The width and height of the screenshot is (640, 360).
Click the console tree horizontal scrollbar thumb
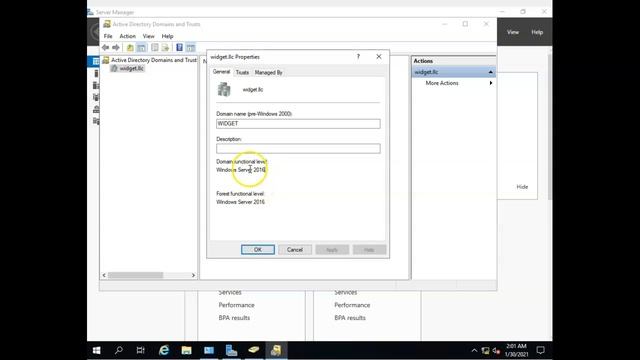[136, 276]
